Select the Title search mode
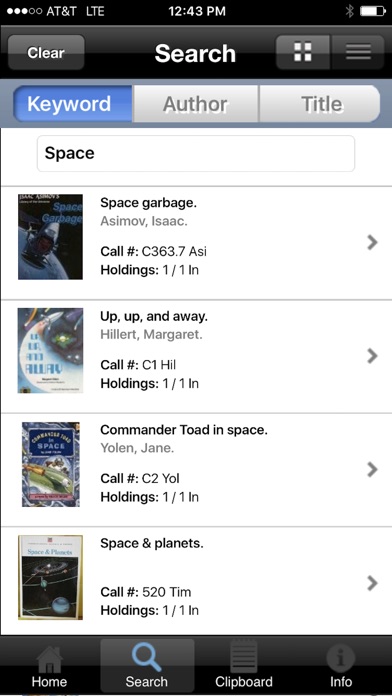The image size is (392, 696). [x=320, y=104]
